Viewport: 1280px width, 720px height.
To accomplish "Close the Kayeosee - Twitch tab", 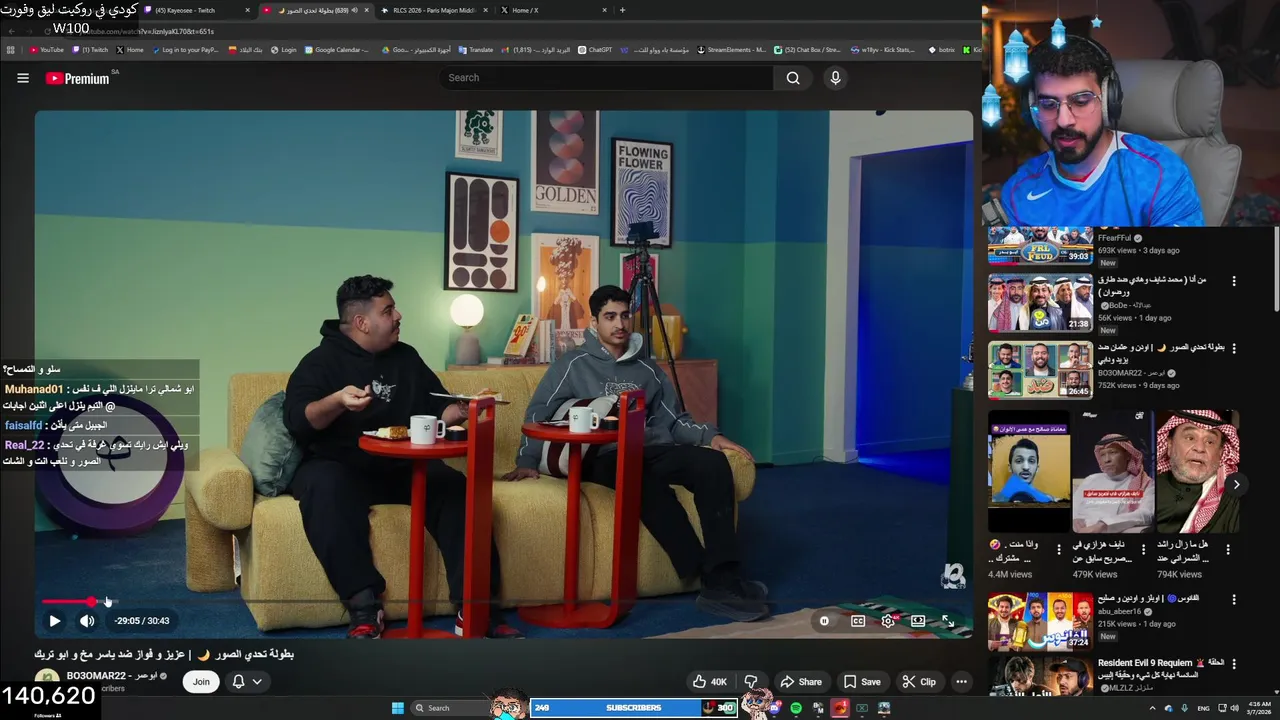I will point(247,10).
